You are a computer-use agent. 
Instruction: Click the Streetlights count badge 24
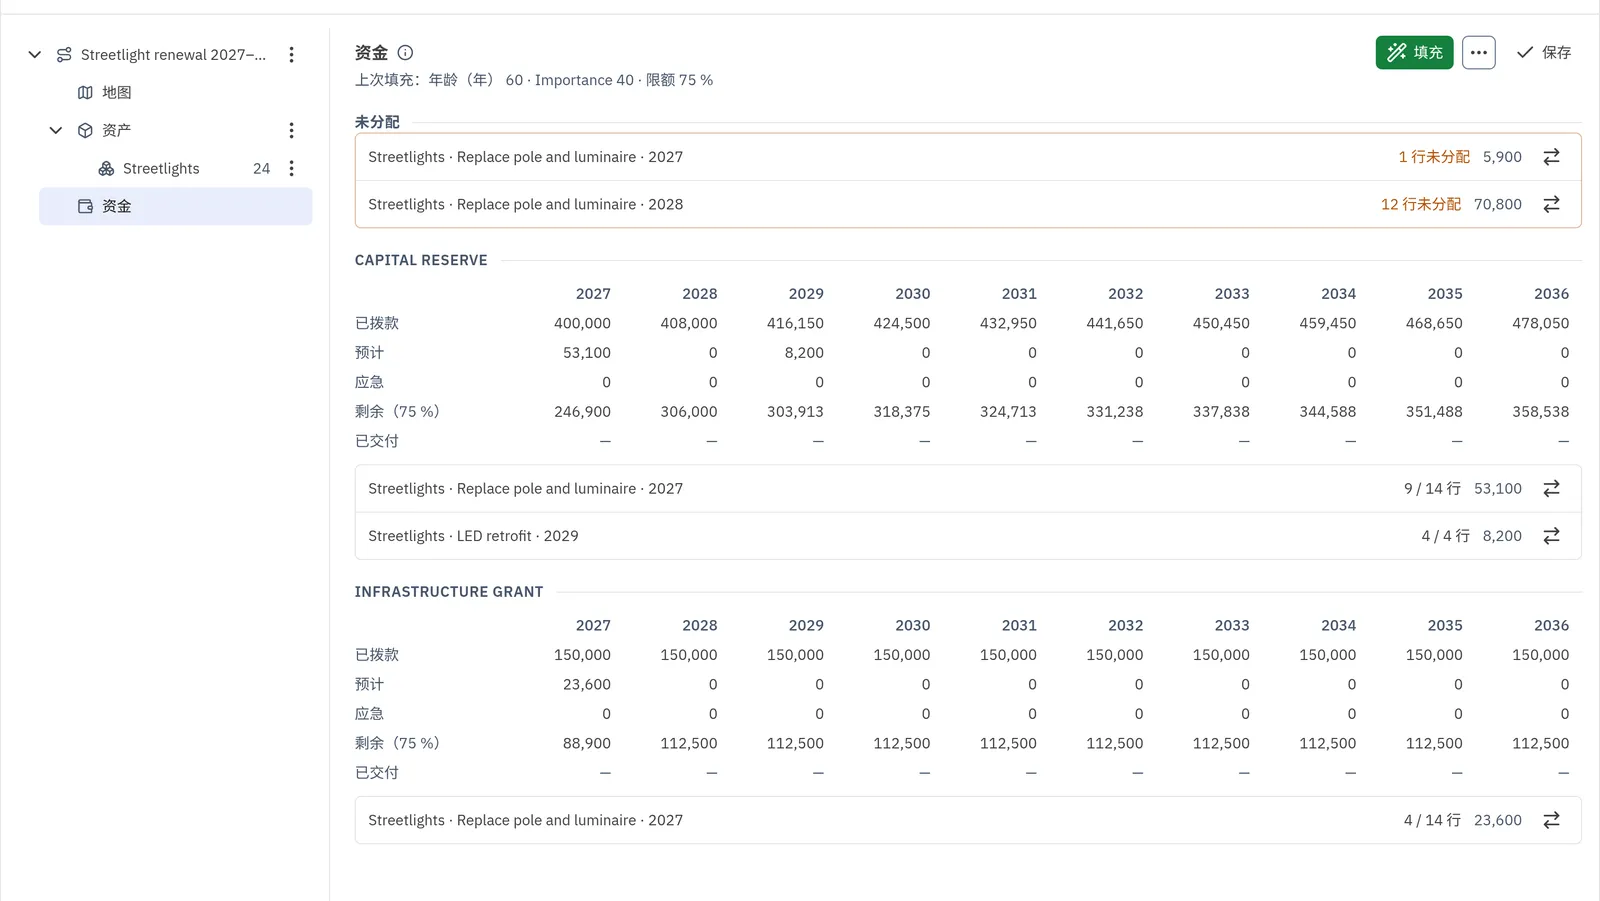tap(261, 168)
